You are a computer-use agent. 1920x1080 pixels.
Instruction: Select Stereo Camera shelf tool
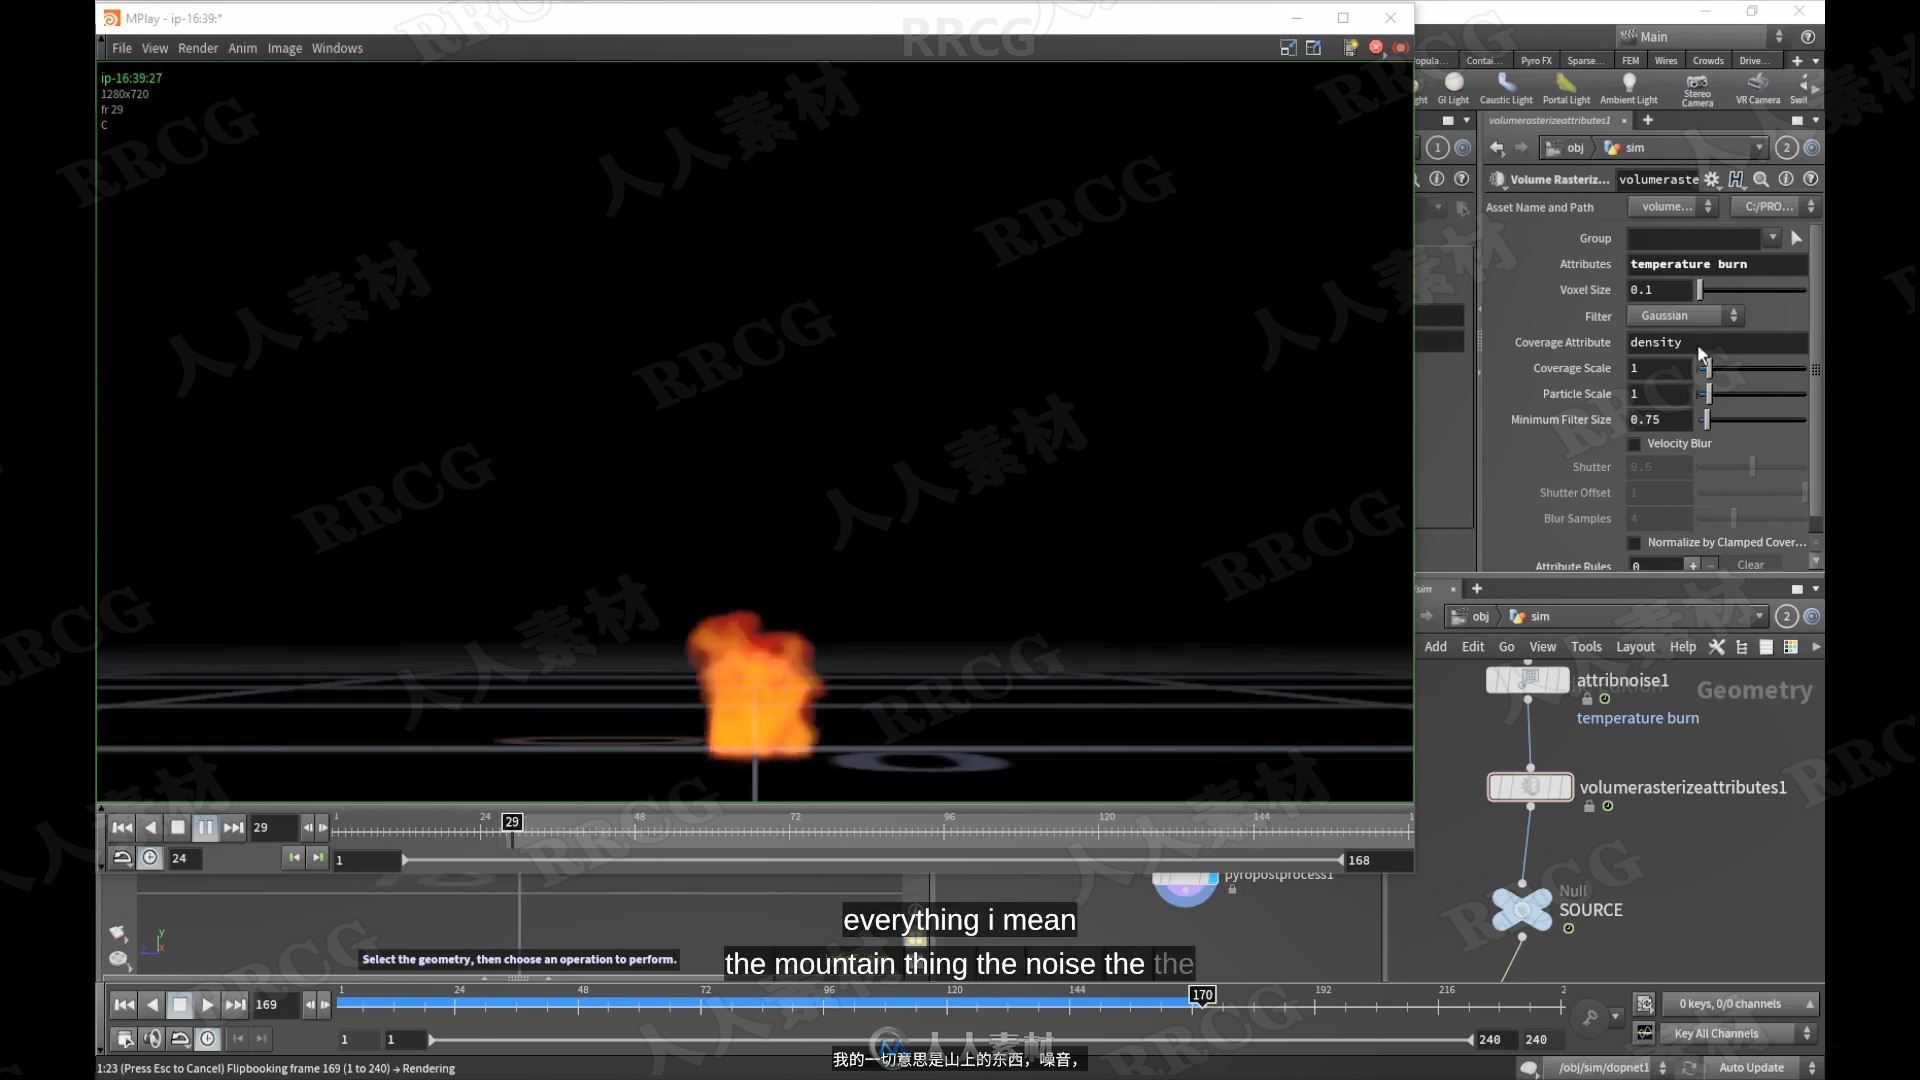pos(1697,90)
